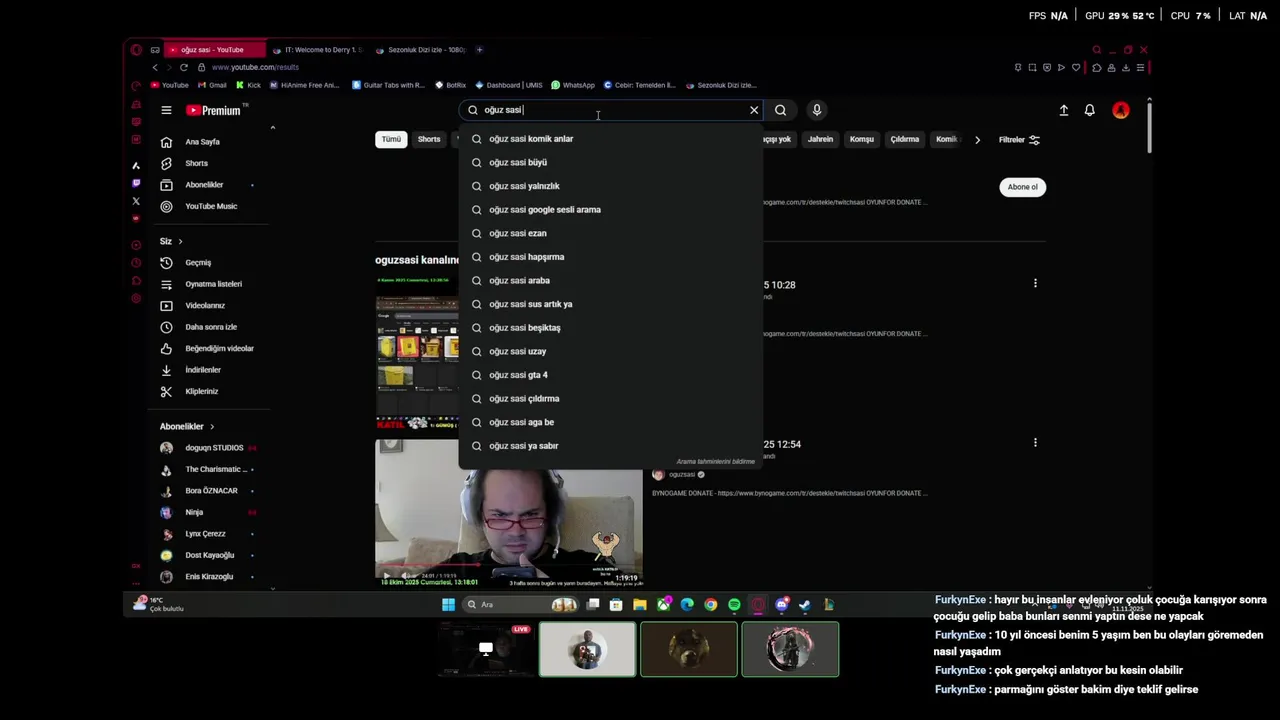This screenshot has width=1280, height=720.
Task: Open Chrome from the Windows taskbar
Action: [711, 604]
